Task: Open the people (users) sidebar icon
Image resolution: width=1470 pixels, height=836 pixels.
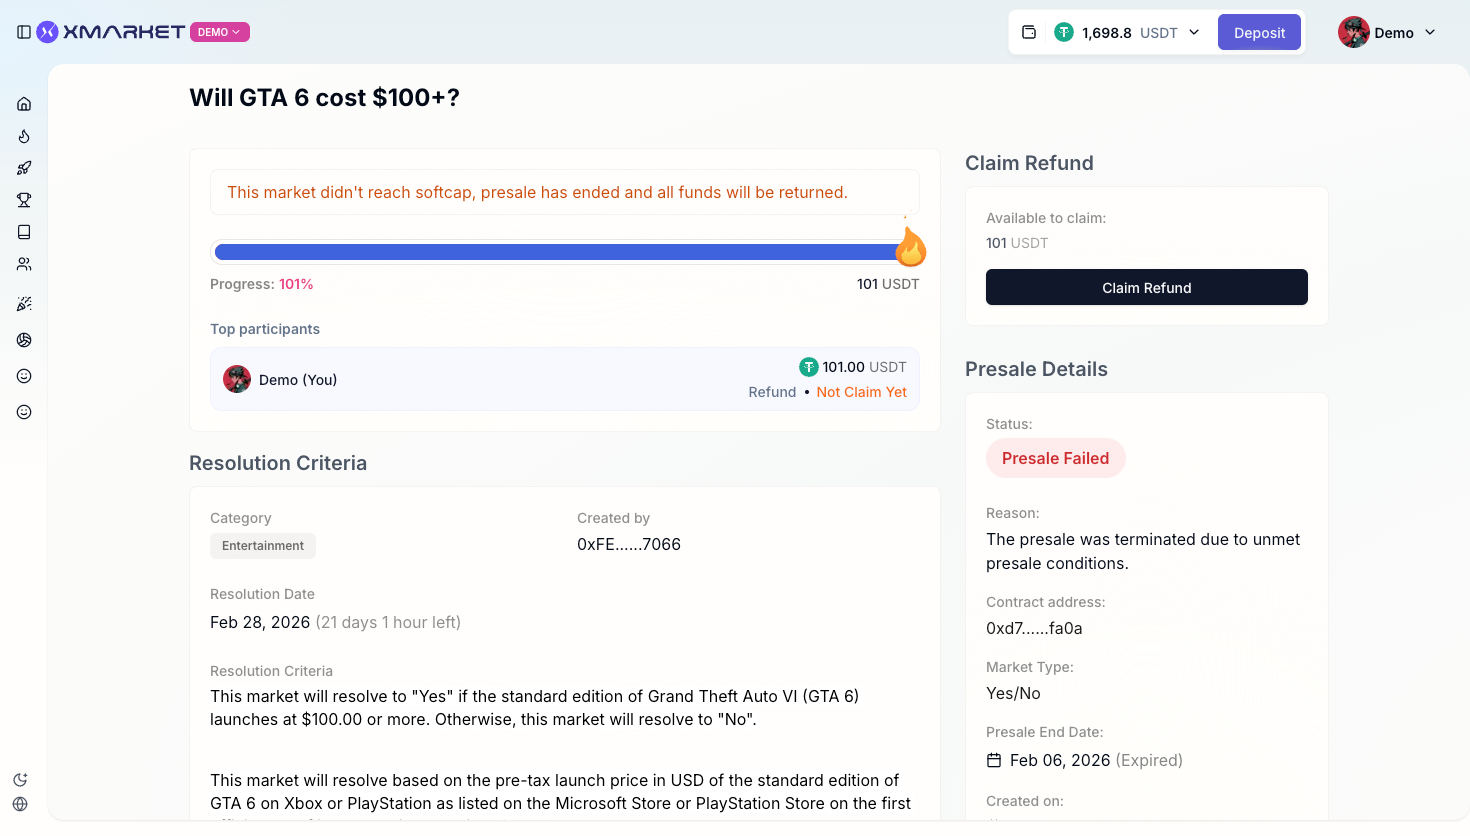Action: pyautogui.click(x=24, y=264)
